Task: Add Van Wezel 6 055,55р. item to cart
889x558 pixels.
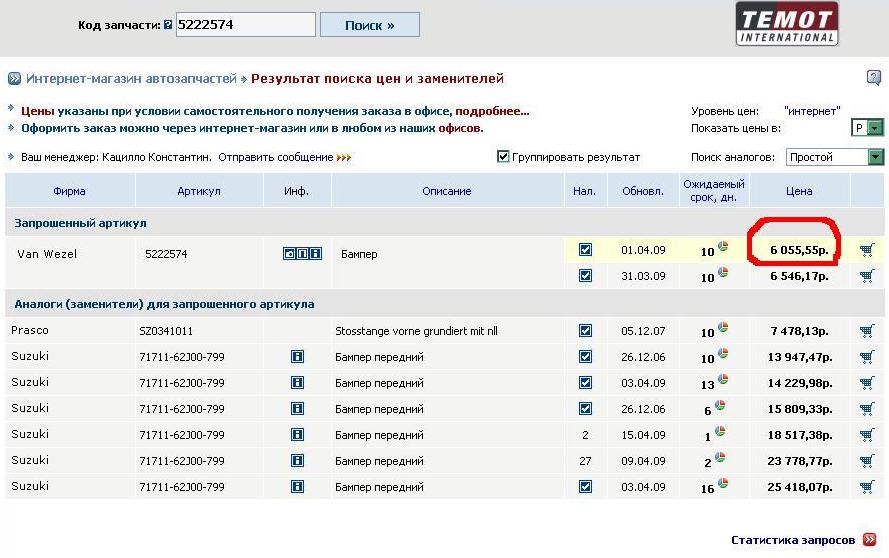Action: click(x=867, y=250)
